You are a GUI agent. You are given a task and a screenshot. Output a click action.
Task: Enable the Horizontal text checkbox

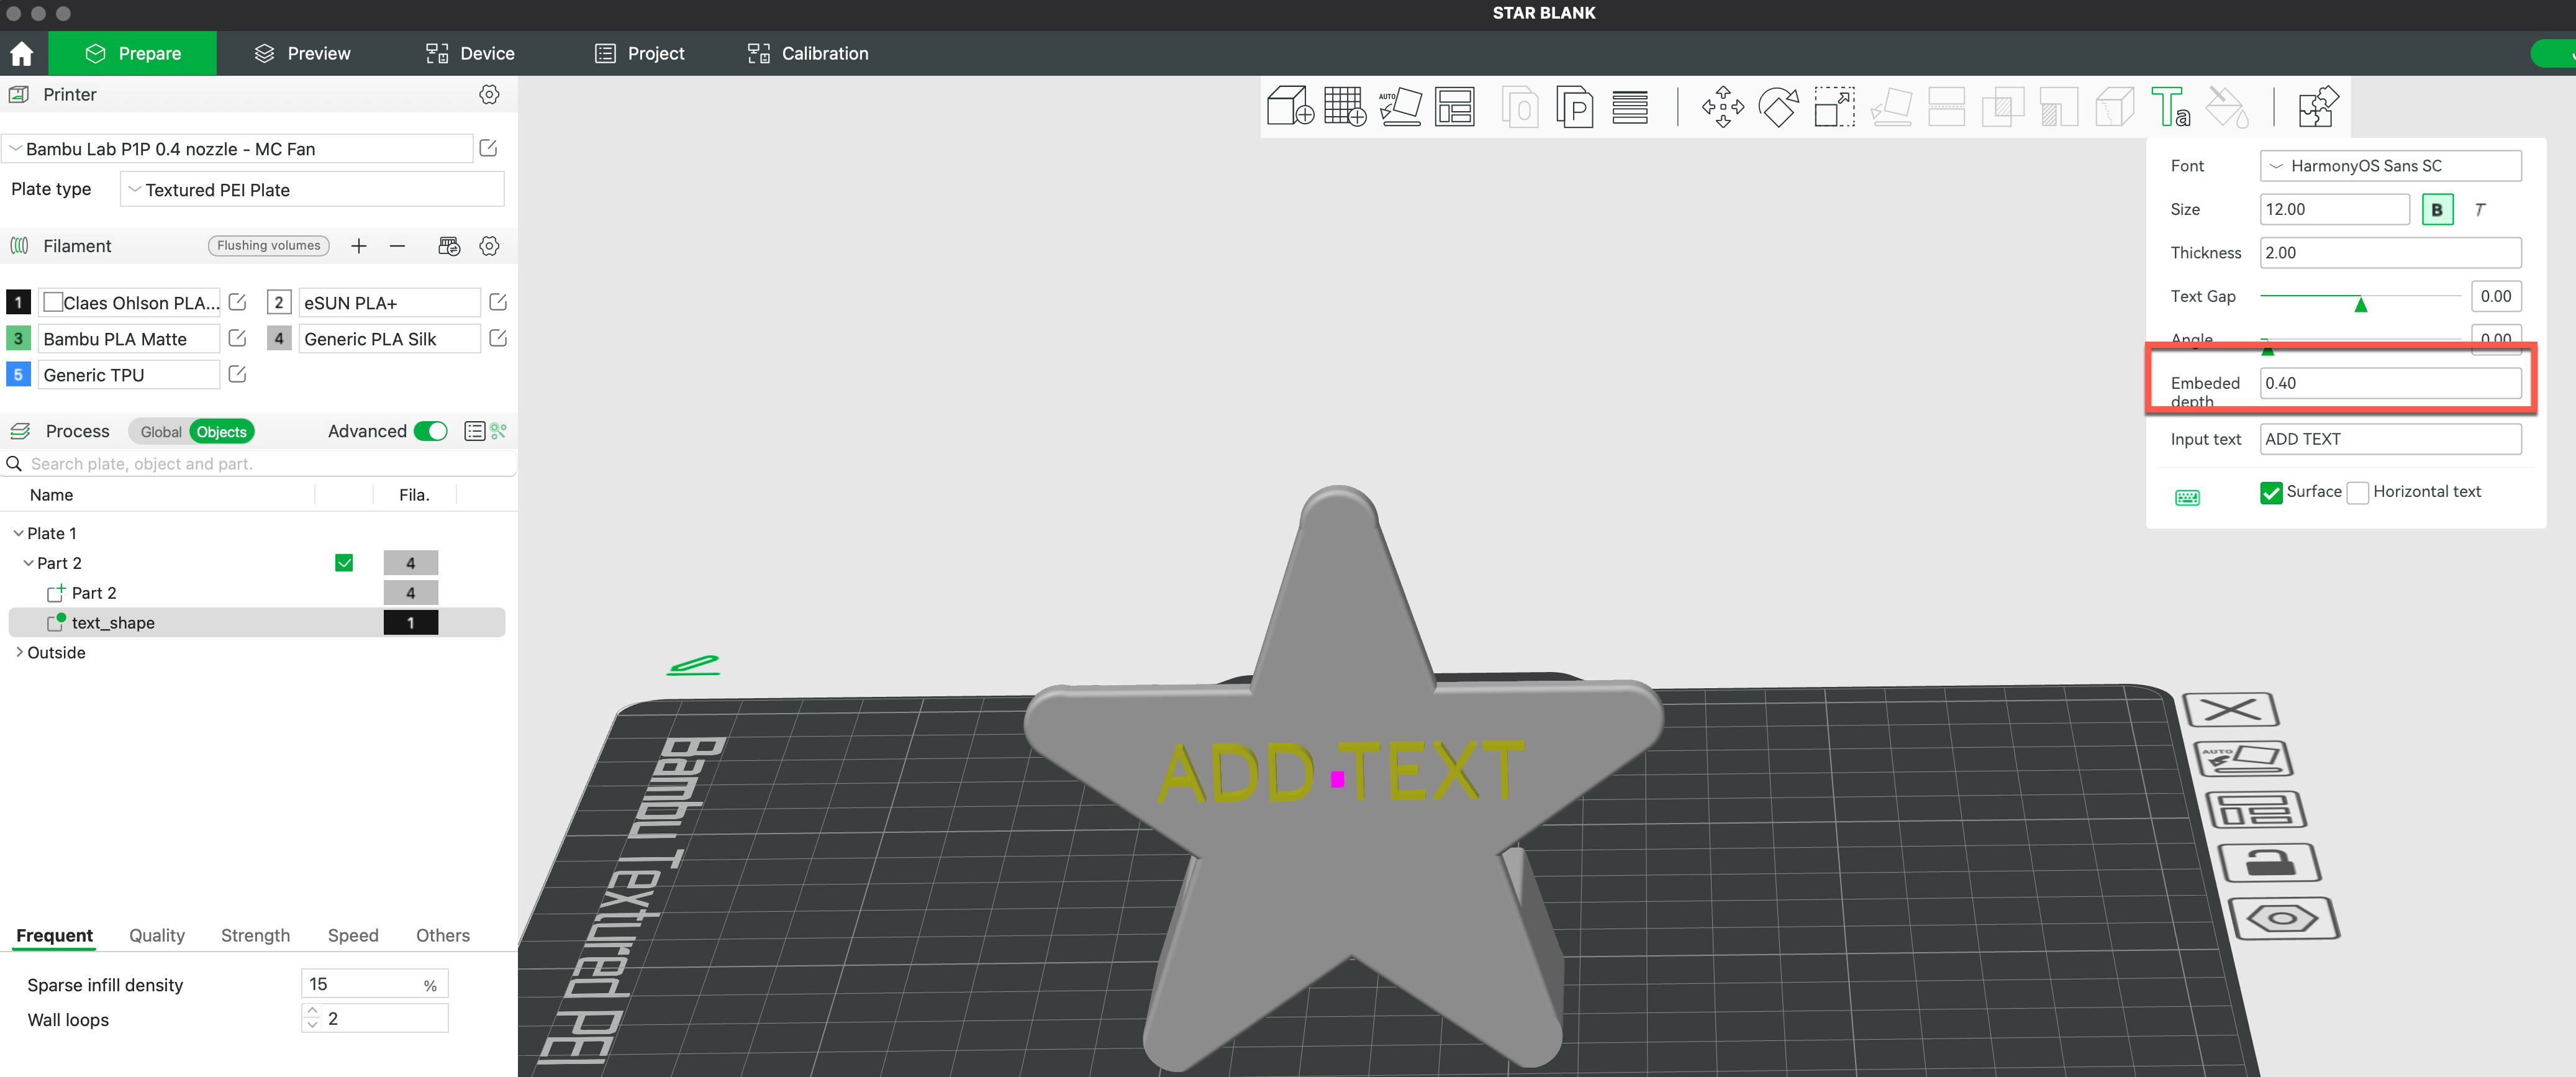pos(2357,492)
